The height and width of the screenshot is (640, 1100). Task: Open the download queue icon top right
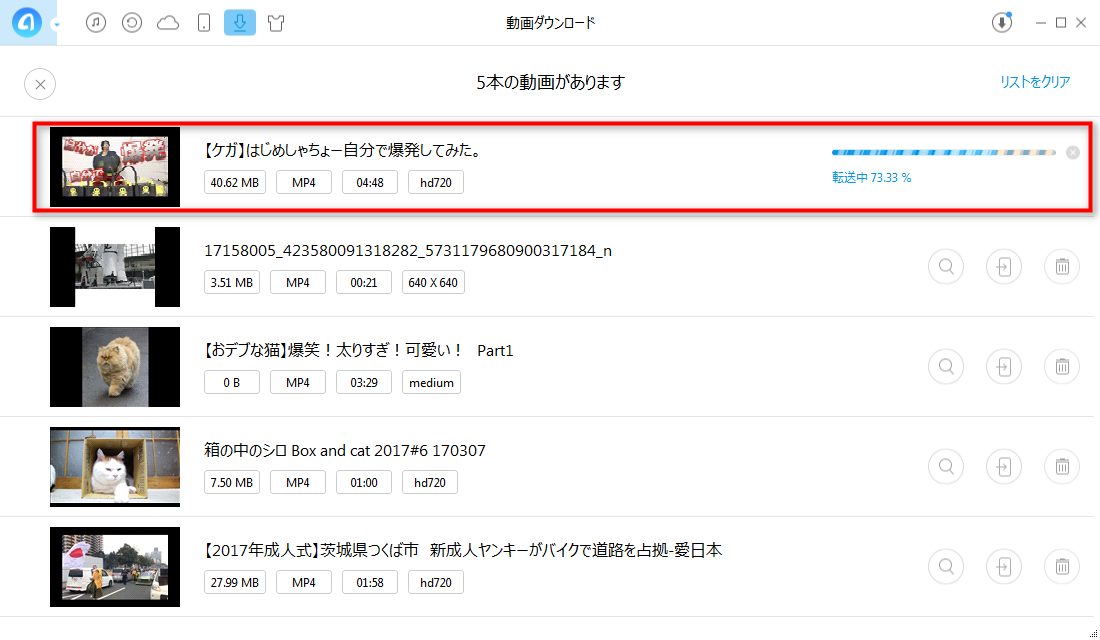pos(1002,22)
